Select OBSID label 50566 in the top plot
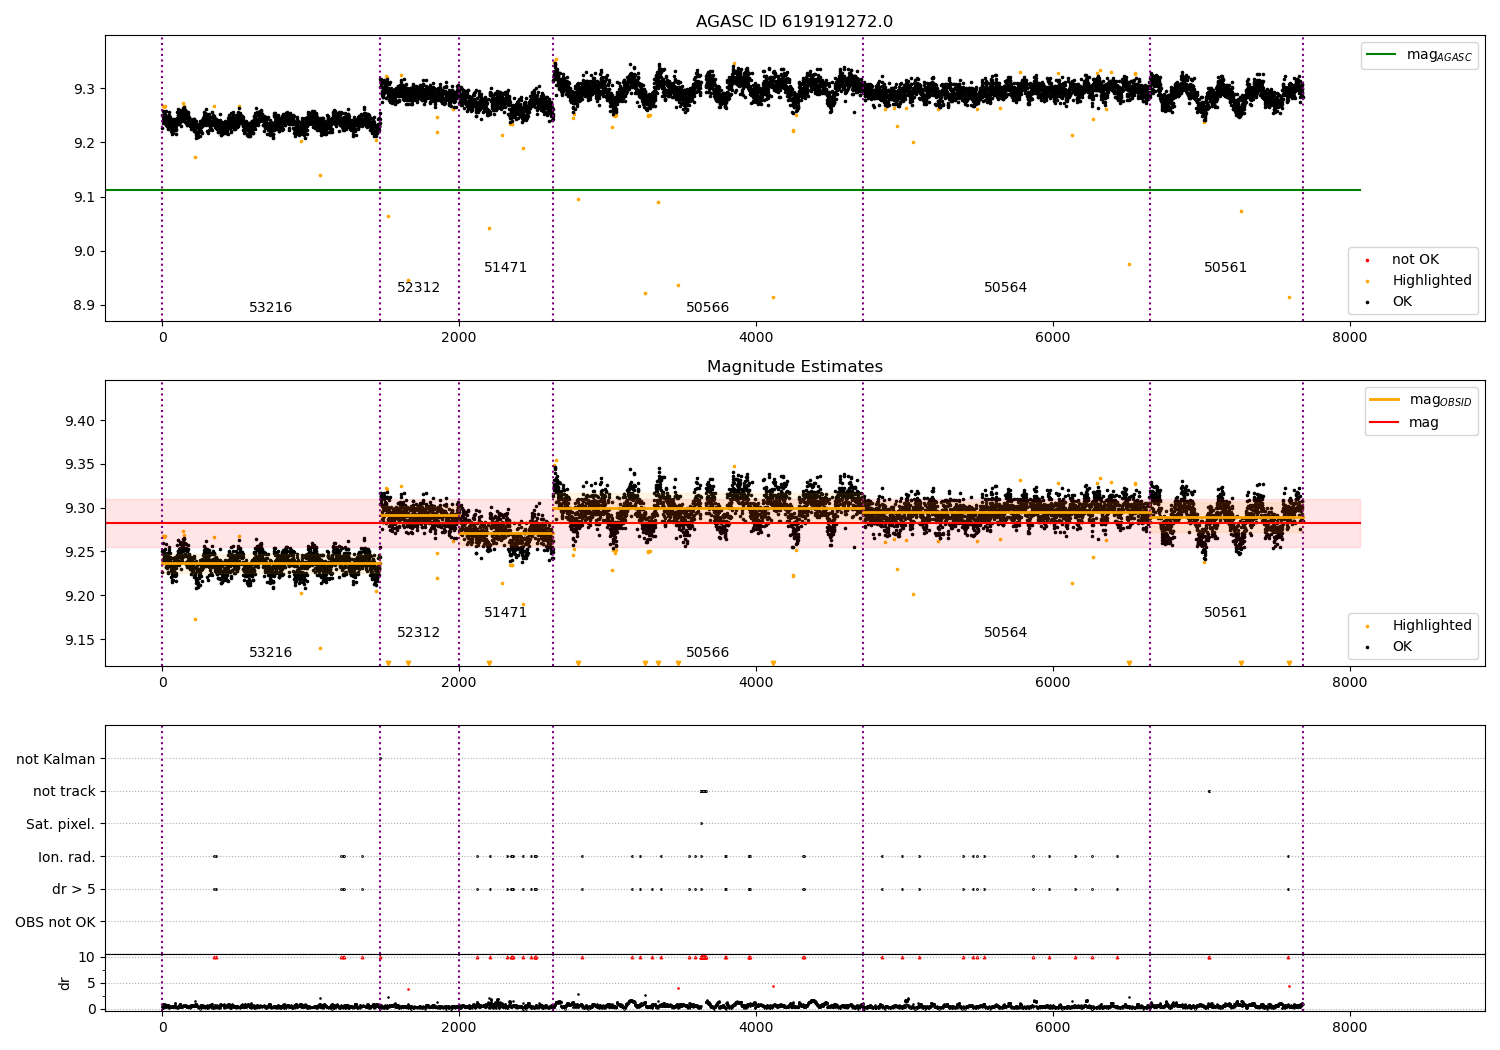The width and height of the screenshot is (1500, 1050). (707, 308)
